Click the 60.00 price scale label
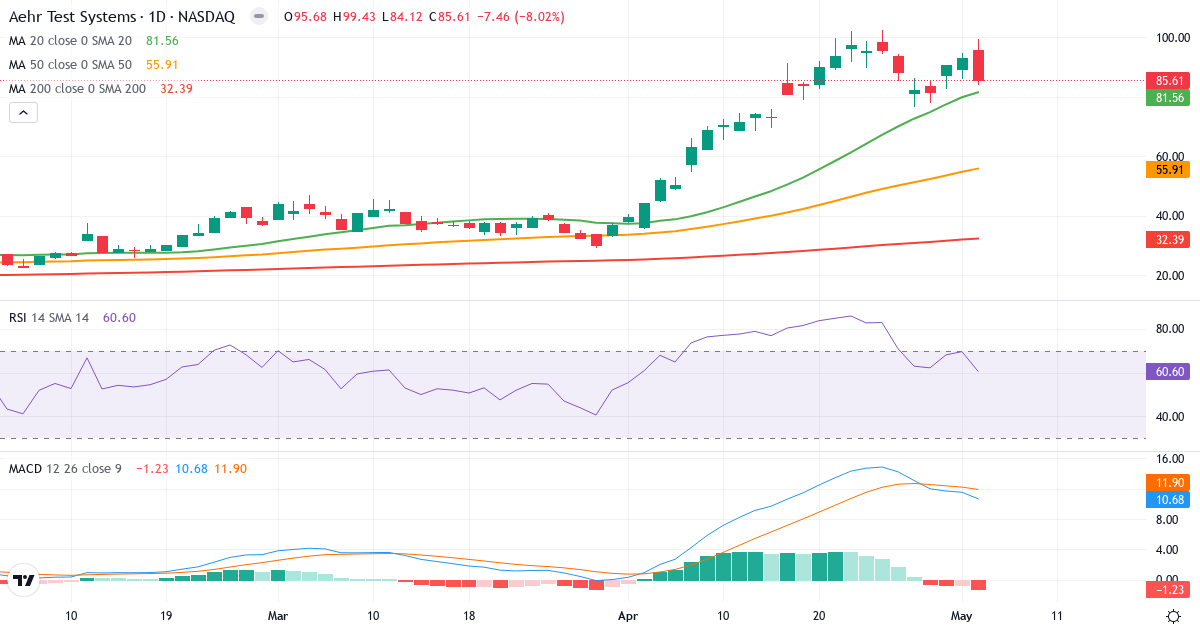This screenshot has width=1200, height=630. 1170,156
